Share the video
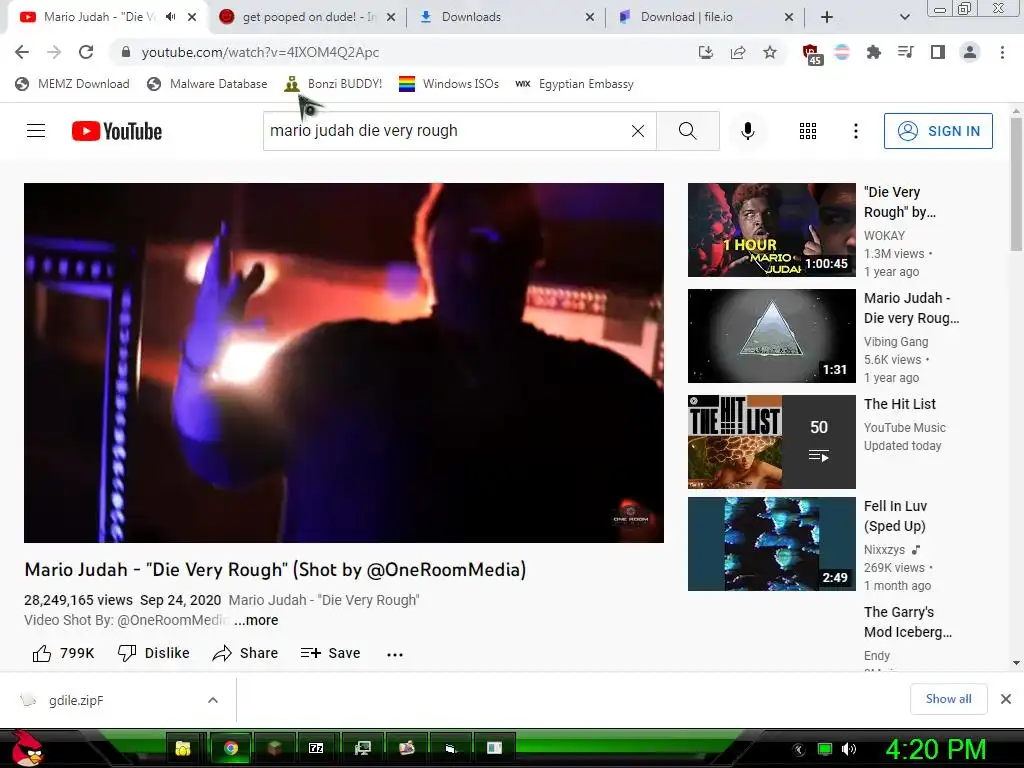The image size is (1024, 768). (x=246, y=653)
